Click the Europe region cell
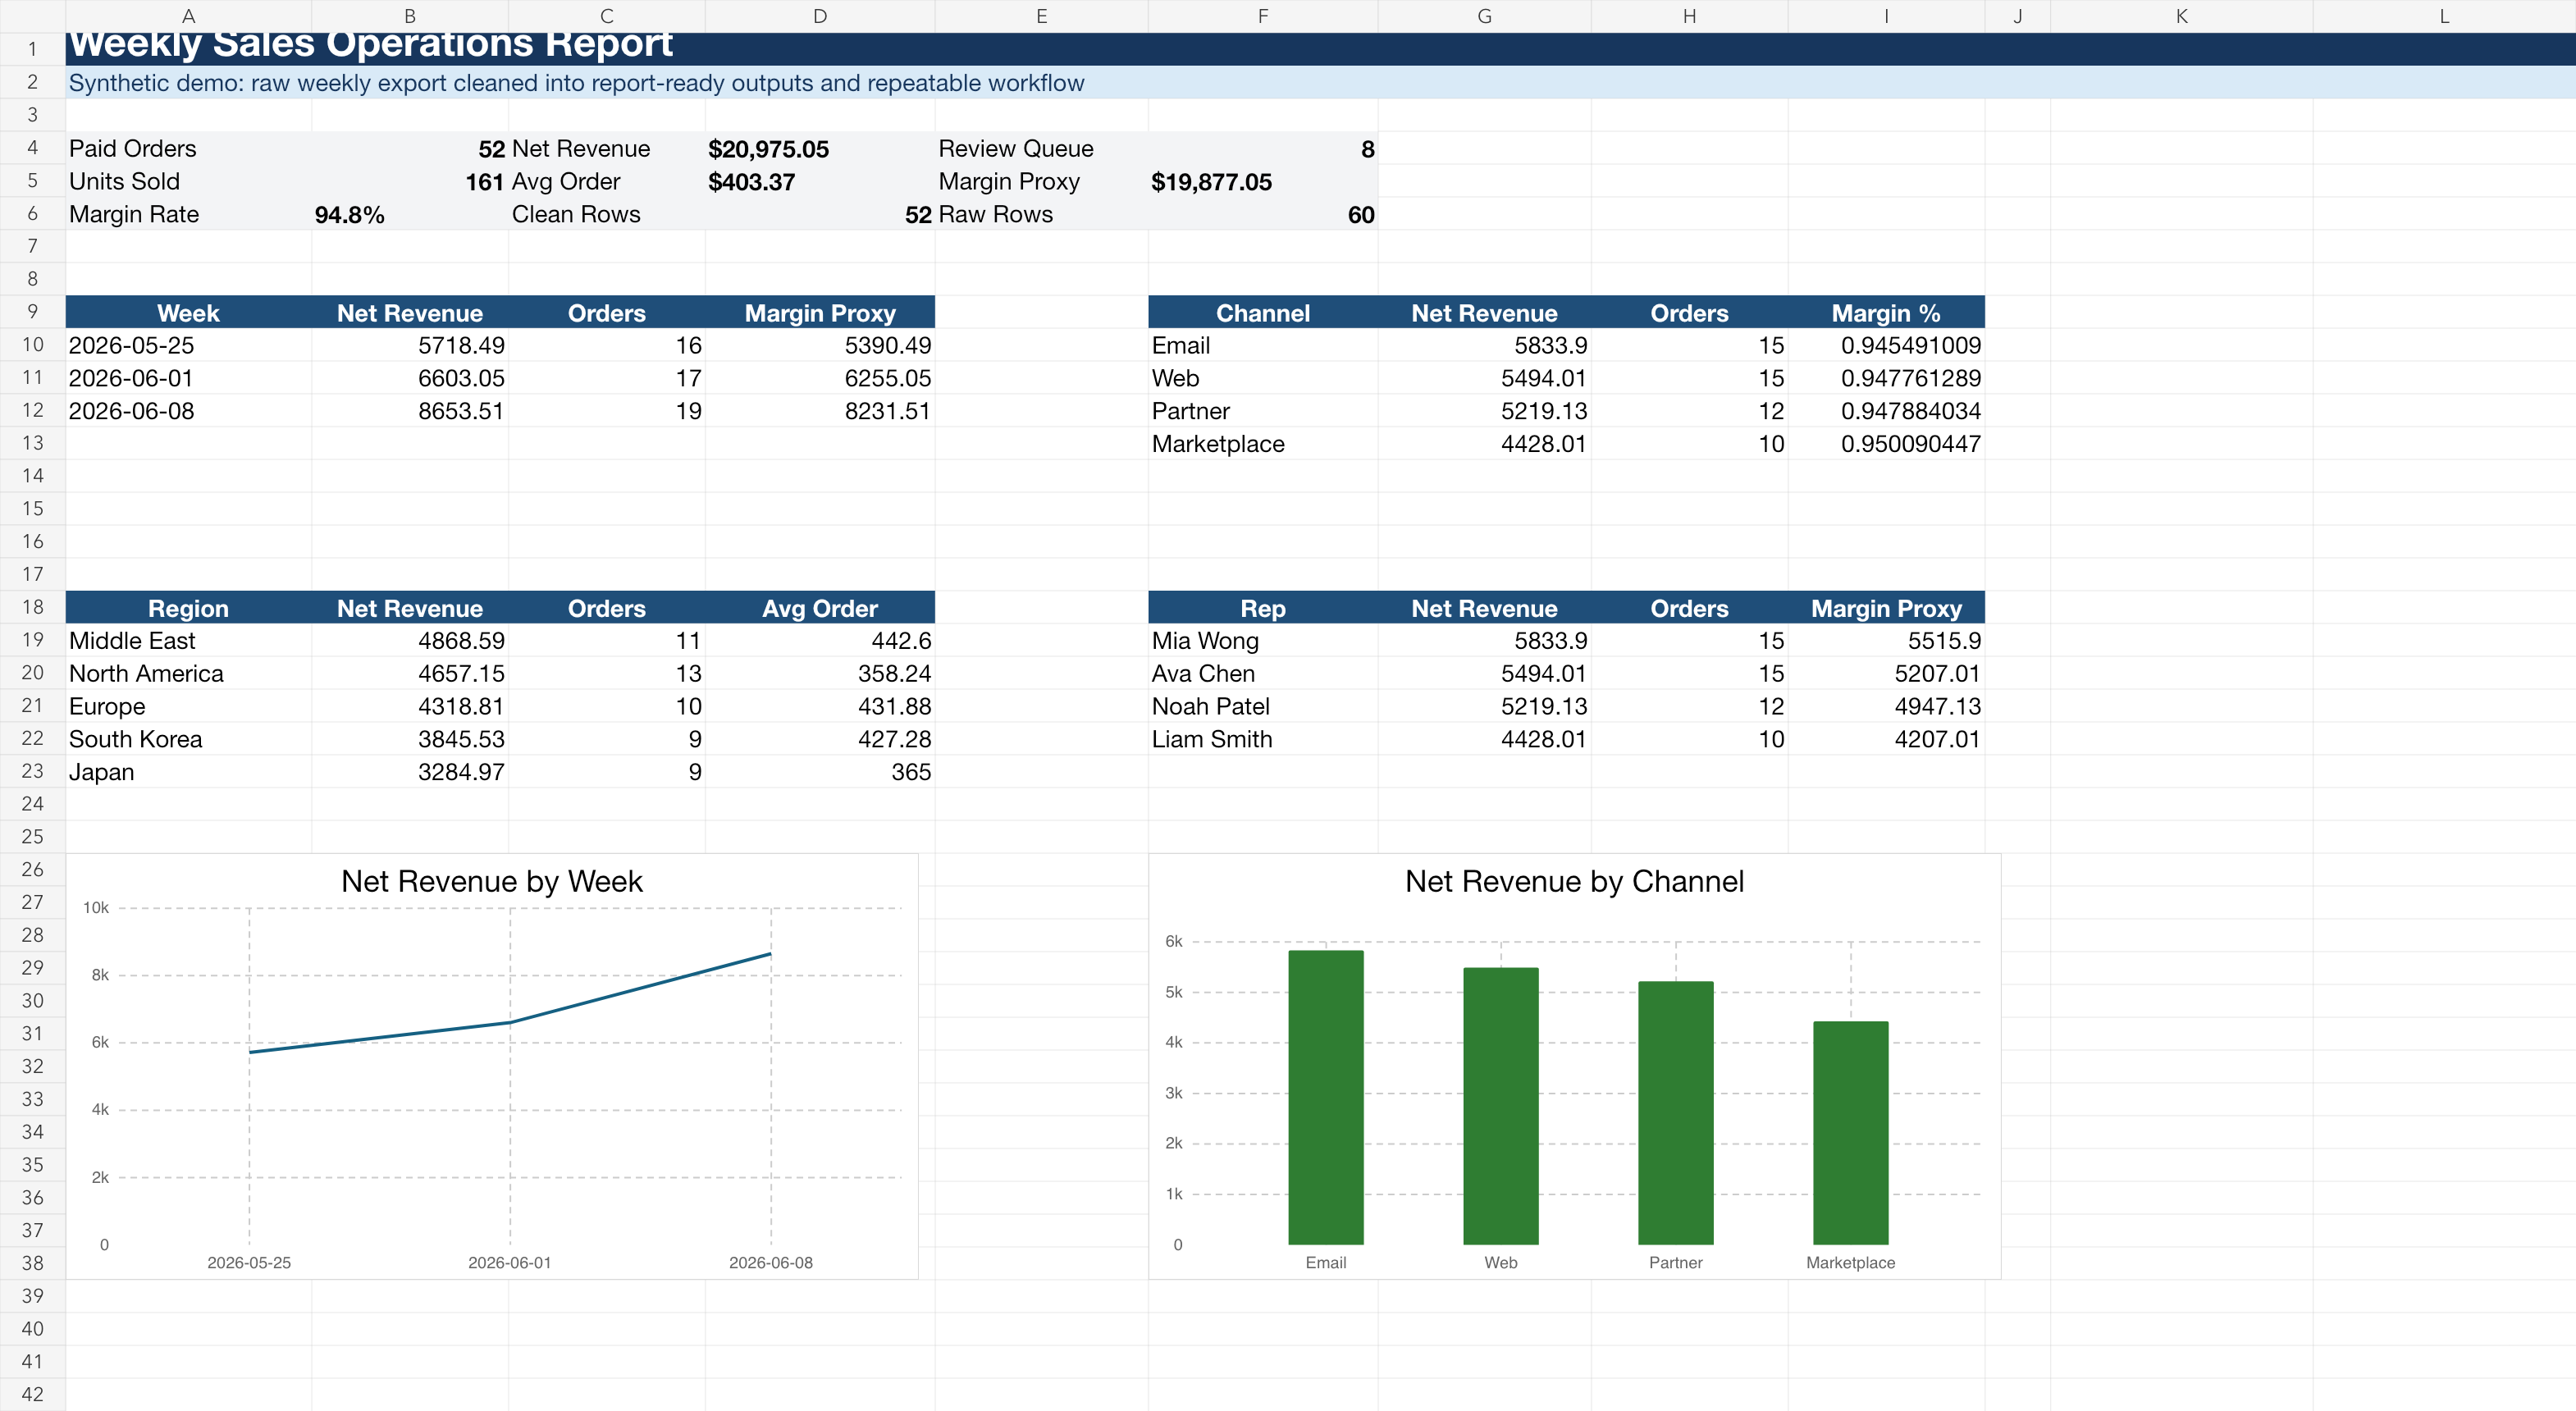This screenshot has height=1411, width=2576. click(x=188, y=706)
